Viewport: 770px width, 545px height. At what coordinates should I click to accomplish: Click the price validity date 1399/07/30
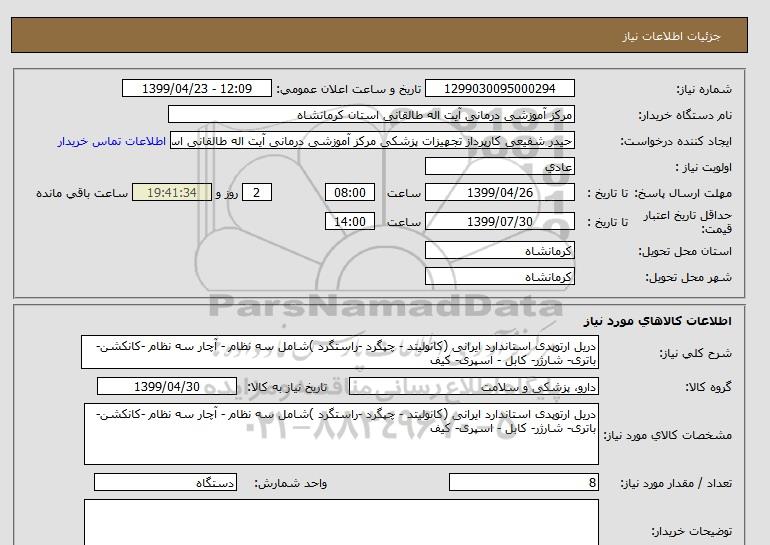tap(499, 221)
